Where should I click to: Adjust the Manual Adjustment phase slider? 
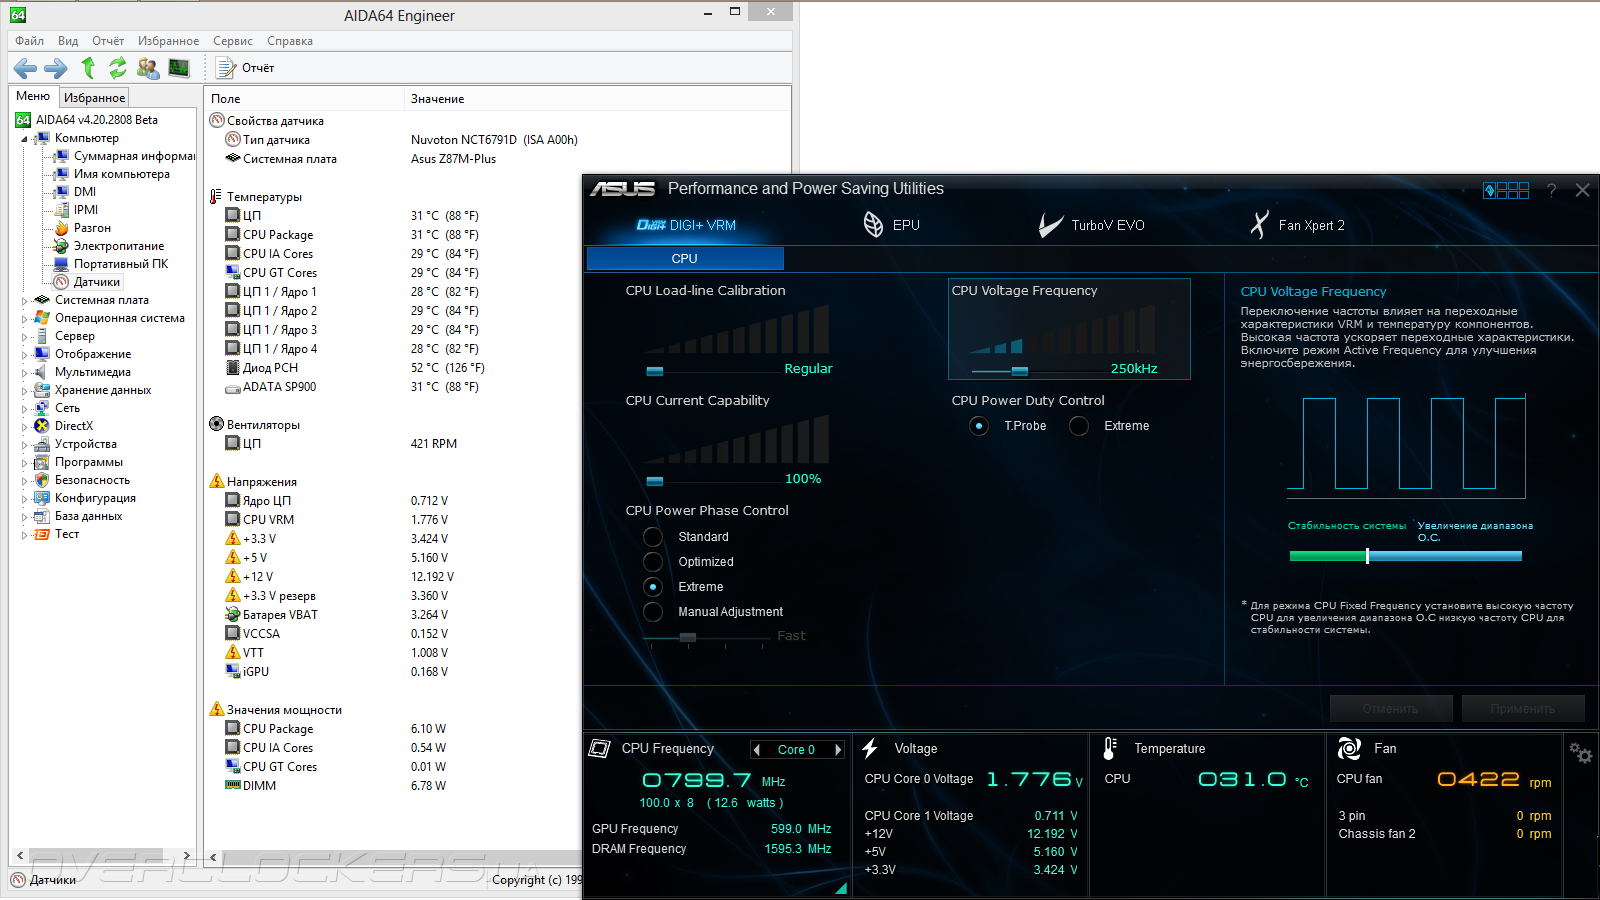coord(688,637)
